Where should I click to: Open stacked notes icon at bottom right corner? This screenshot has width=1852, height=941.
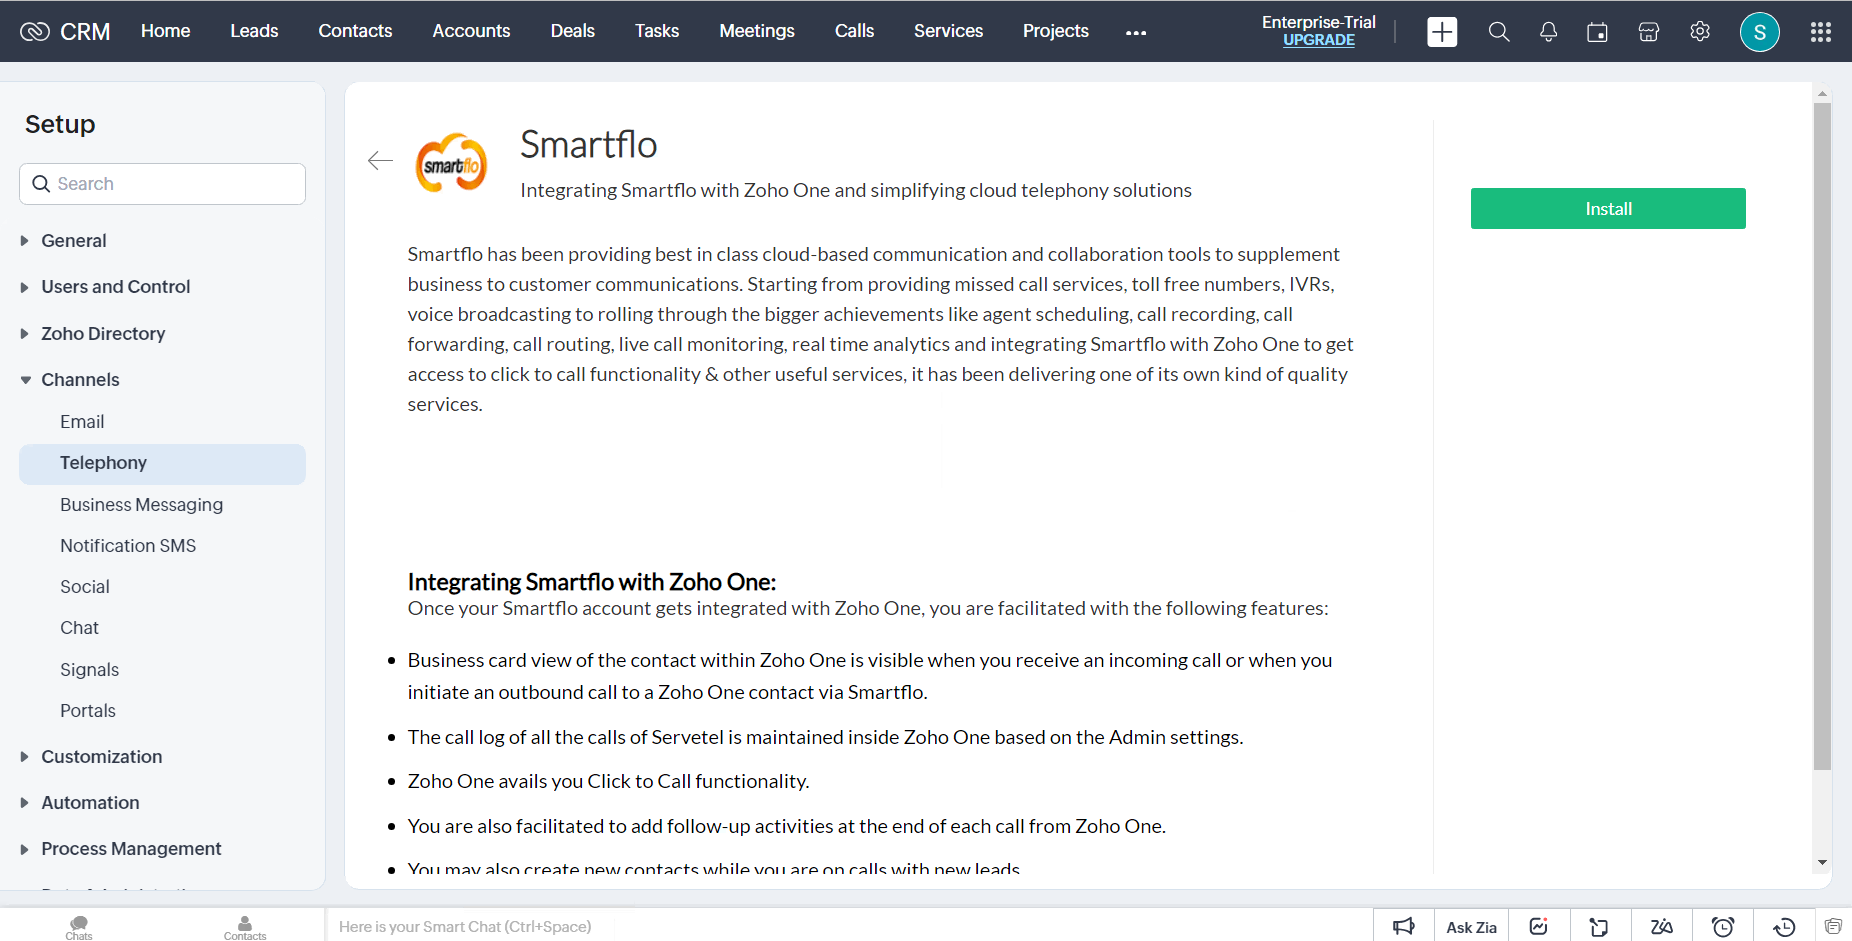pos(1832,926)
